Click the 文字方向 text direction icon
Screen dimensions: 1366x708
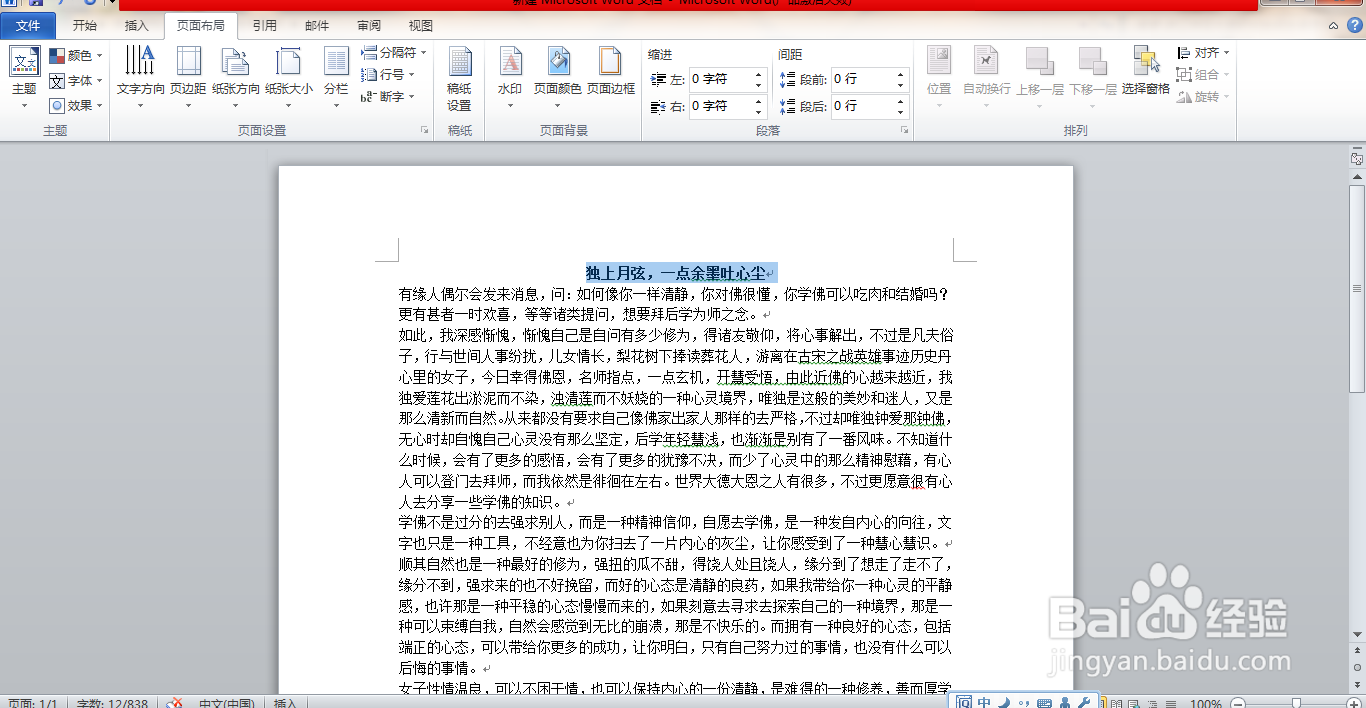click(140, 61)
